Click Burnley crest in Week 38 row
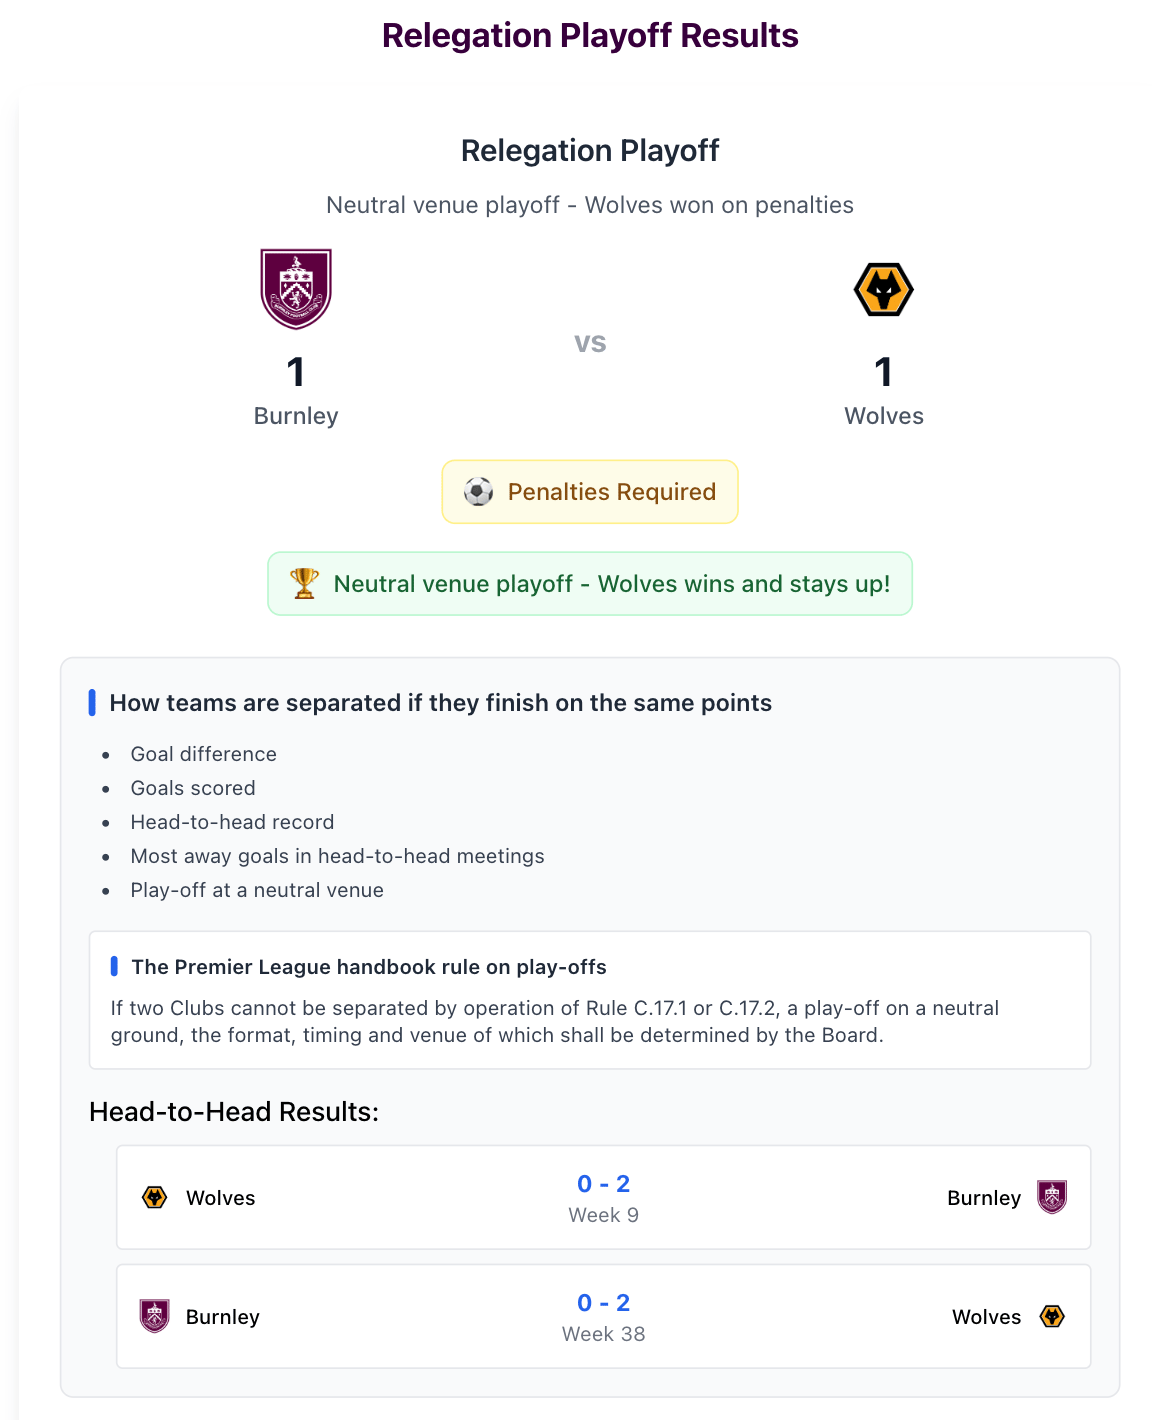 tap(155, 1316)
